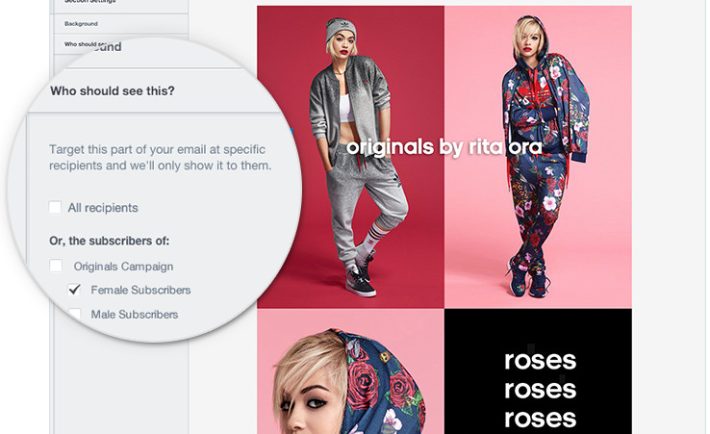This screenshot has height=434, width=710.
Task: Enable the Originals Campaign checkbox
Action: [x=56, y=266]
